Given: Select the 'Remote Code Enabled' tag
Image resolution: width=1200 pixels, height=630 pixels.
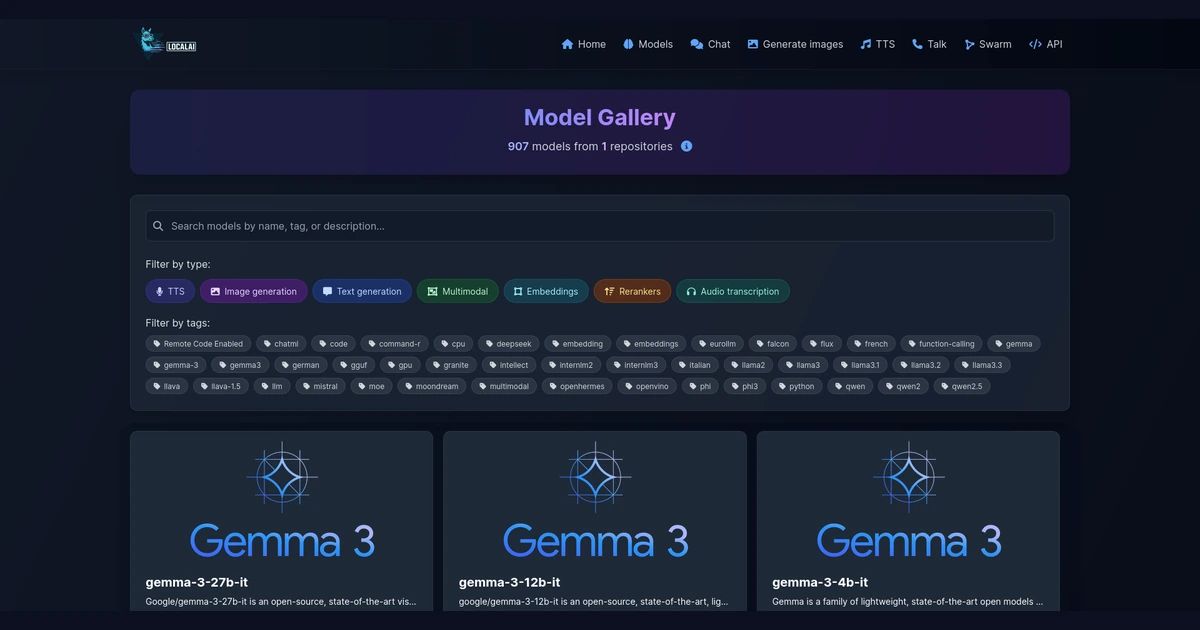Looking at the screenshot, I should (198, 343).
